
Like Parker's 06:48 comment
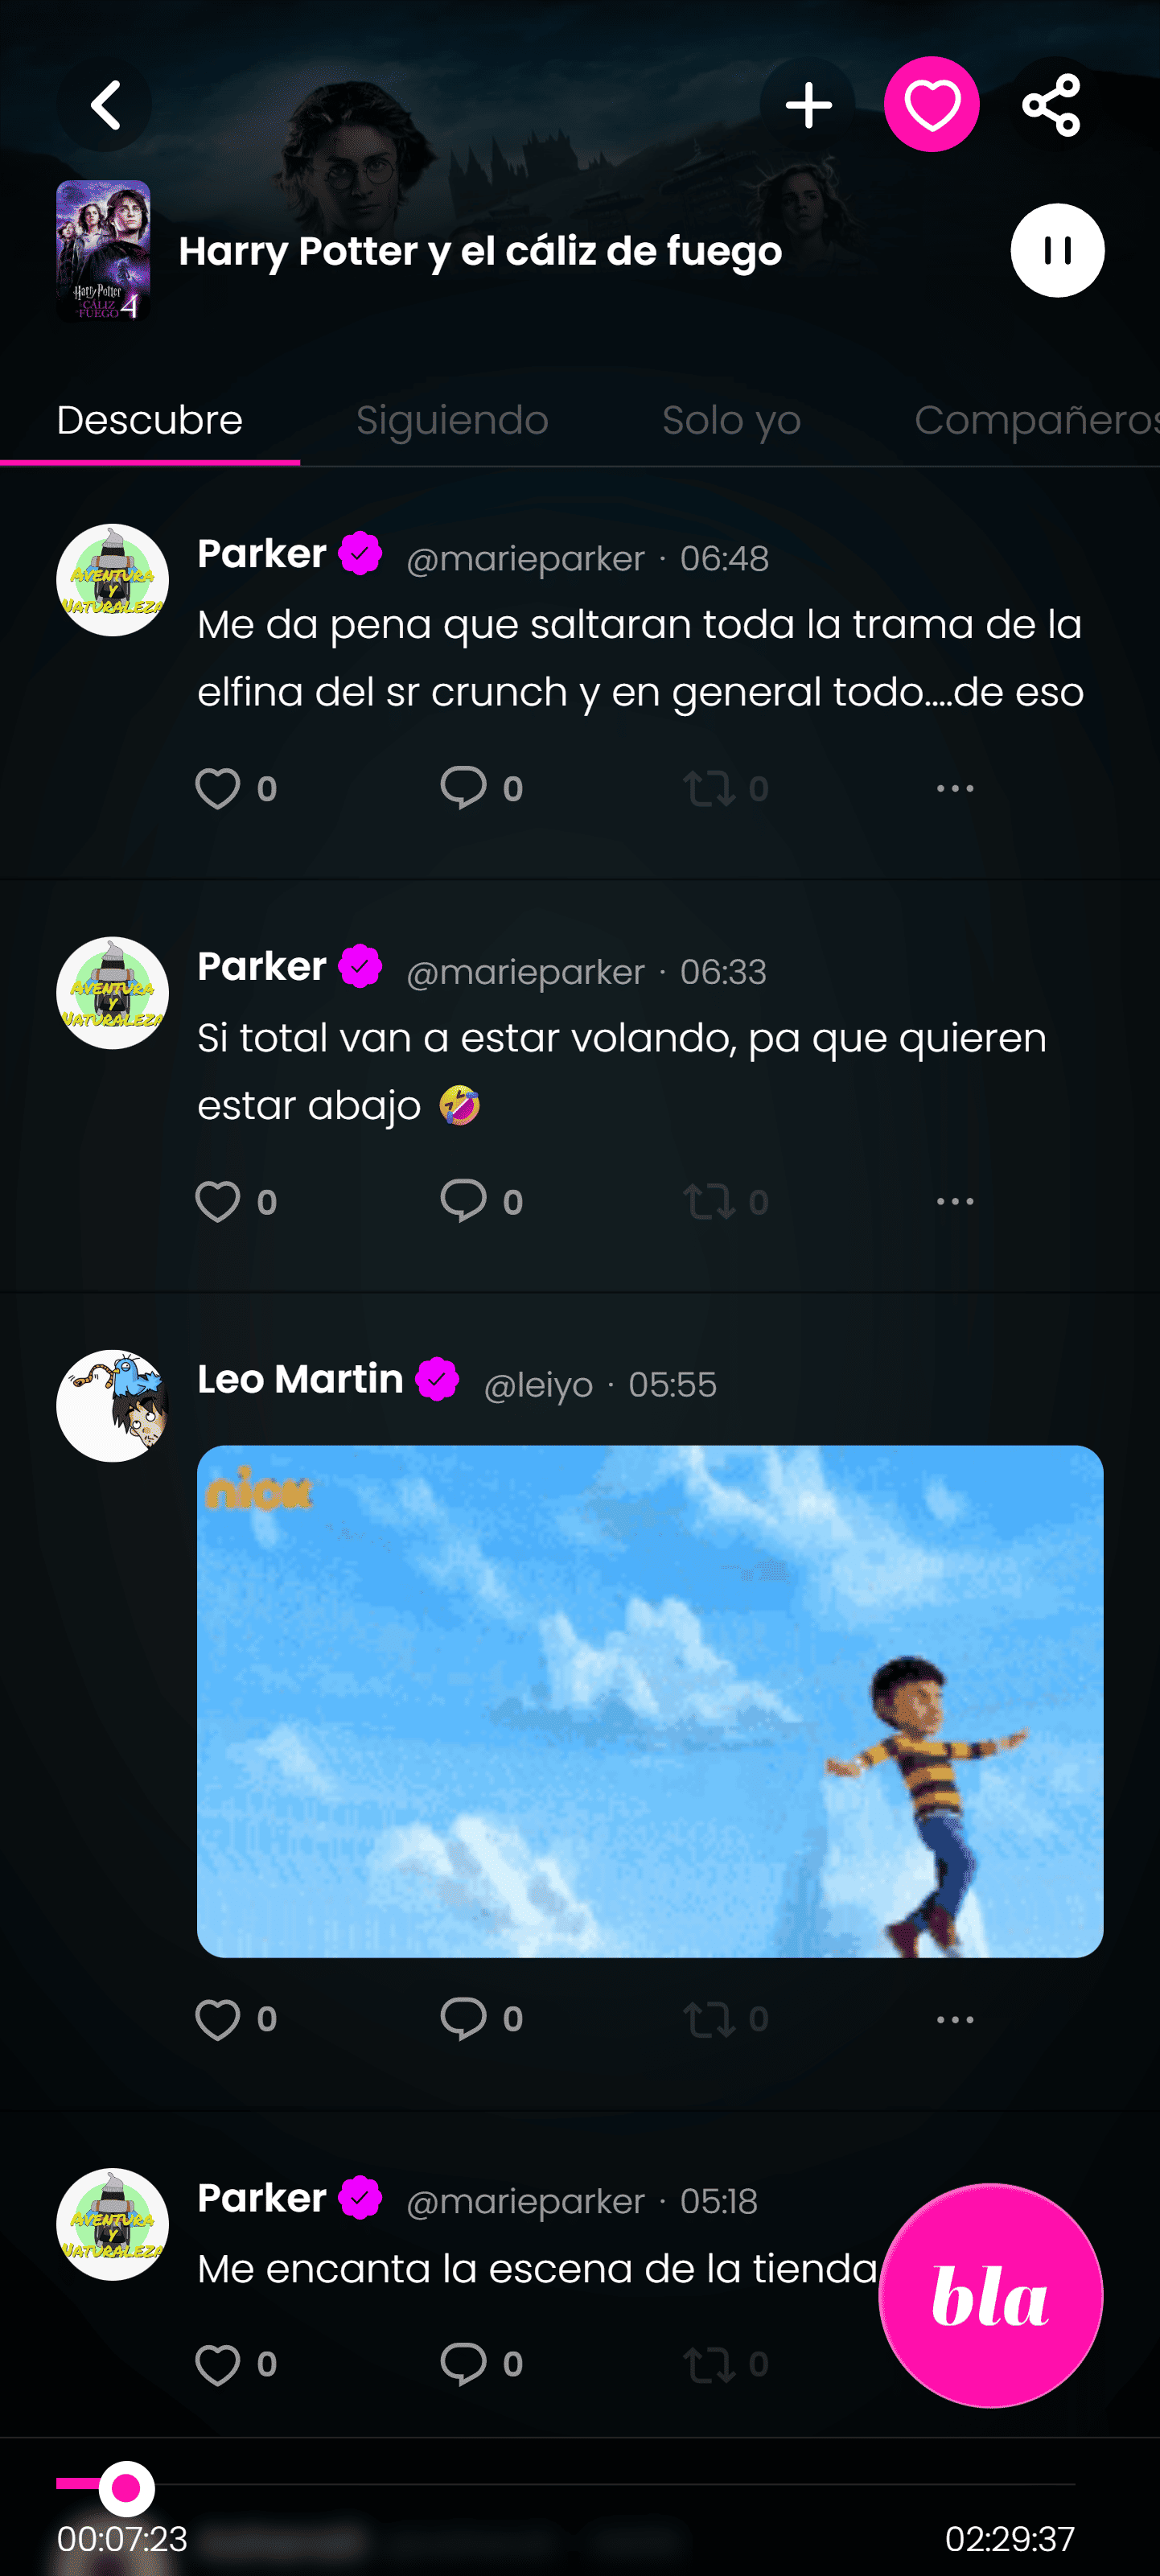218,789
